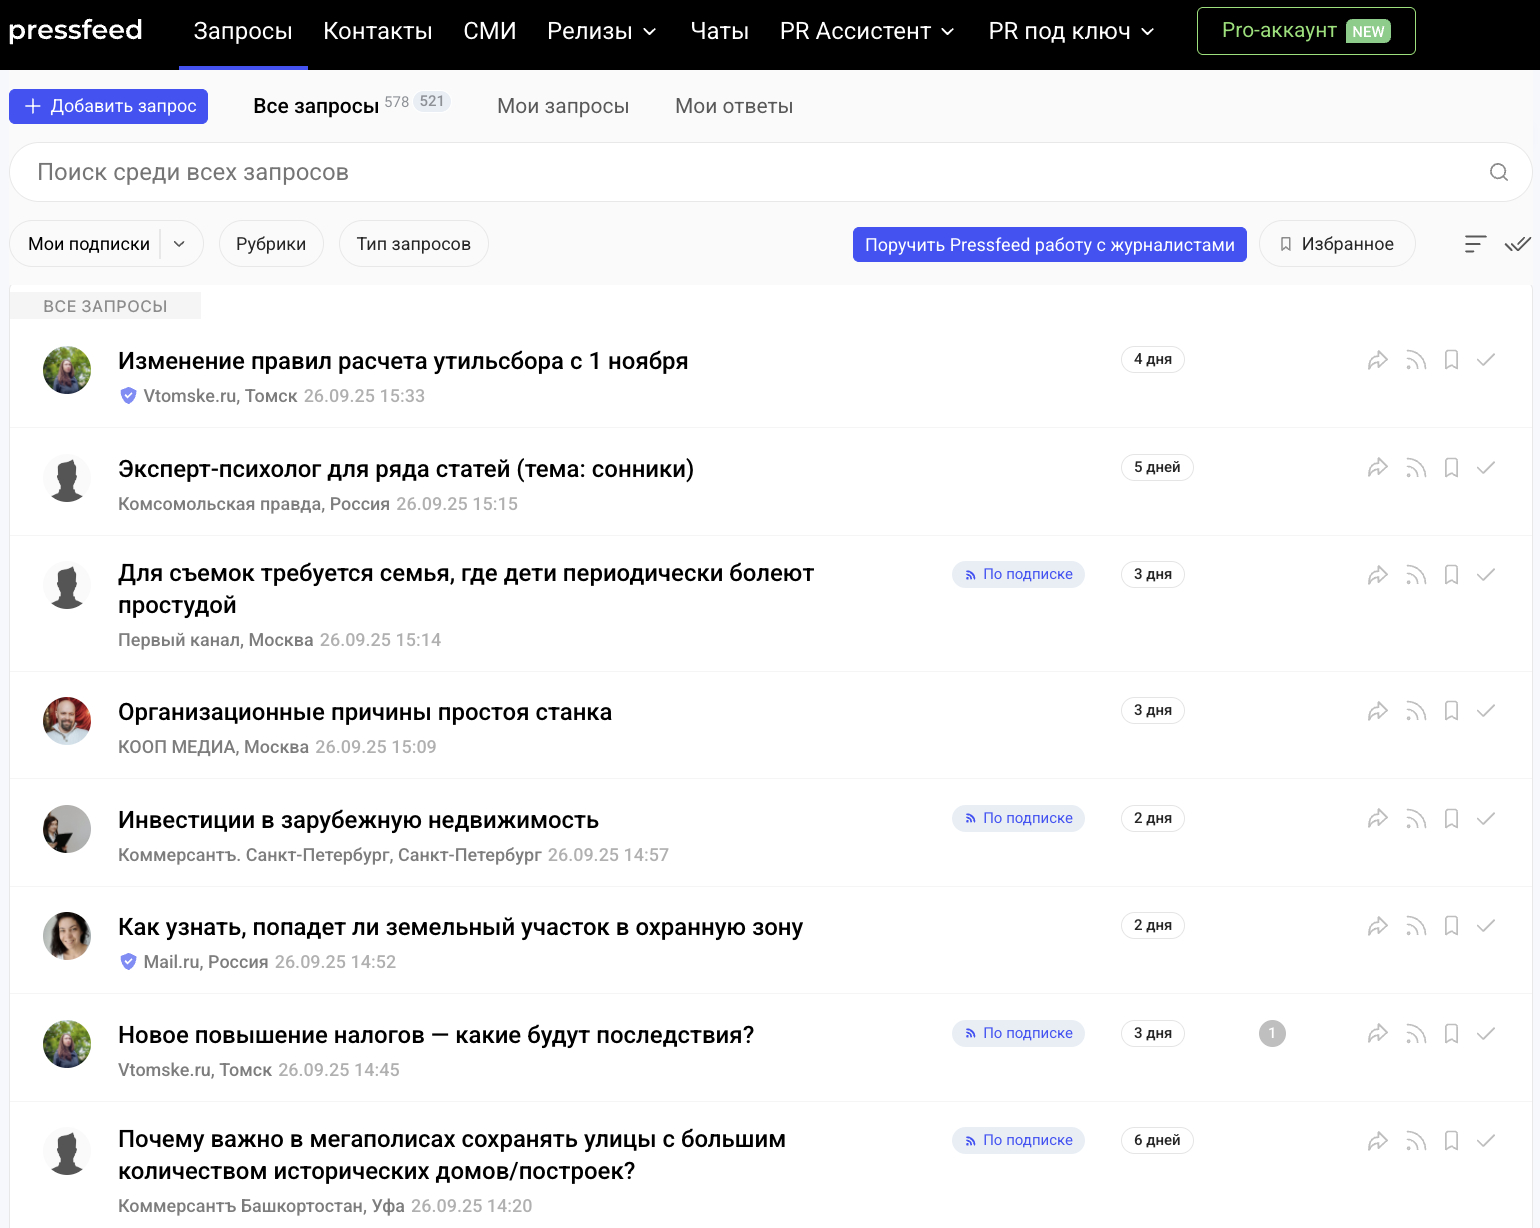Image resolution: width=1540 pixels, height=1228 pixels.
Task: Mark all requests read with double-check icon
Action: pyautogui.click(x=1518, y=244)
